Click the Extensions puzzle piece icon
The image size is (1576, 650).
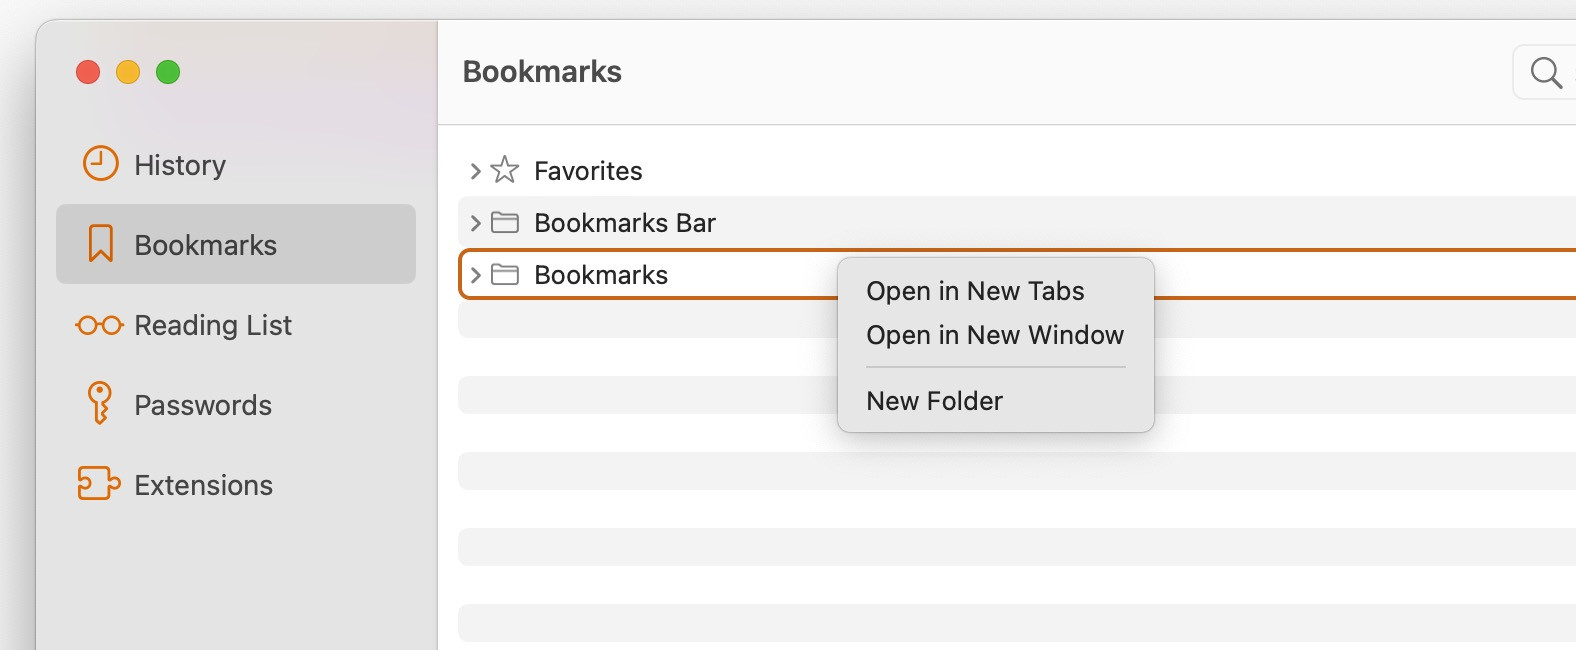99,483
